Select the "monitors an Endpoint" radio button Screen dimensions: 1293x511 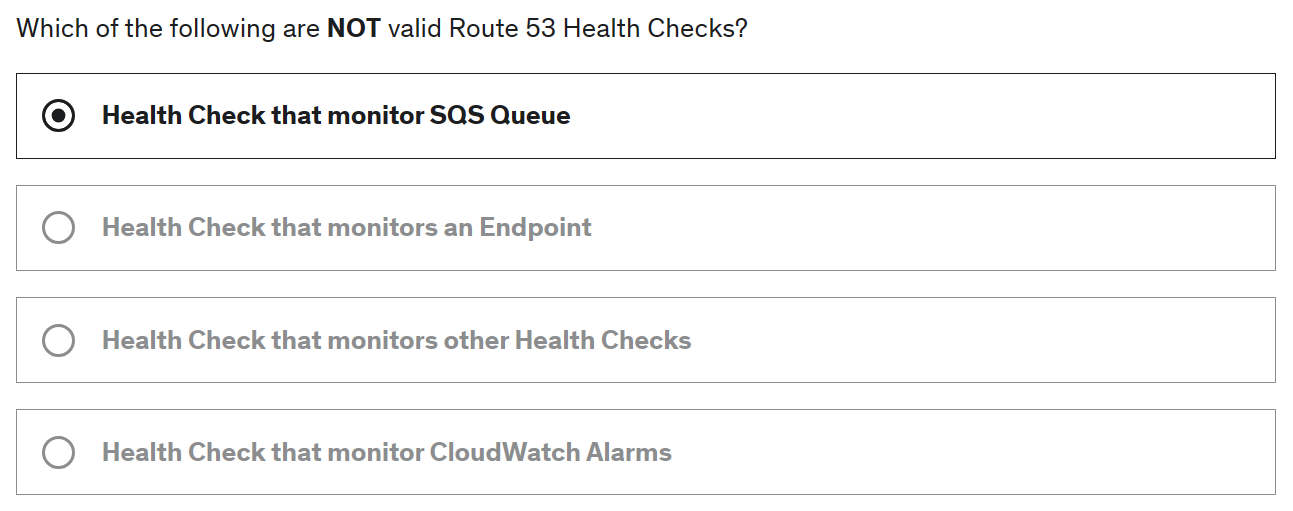click(59, 228)
